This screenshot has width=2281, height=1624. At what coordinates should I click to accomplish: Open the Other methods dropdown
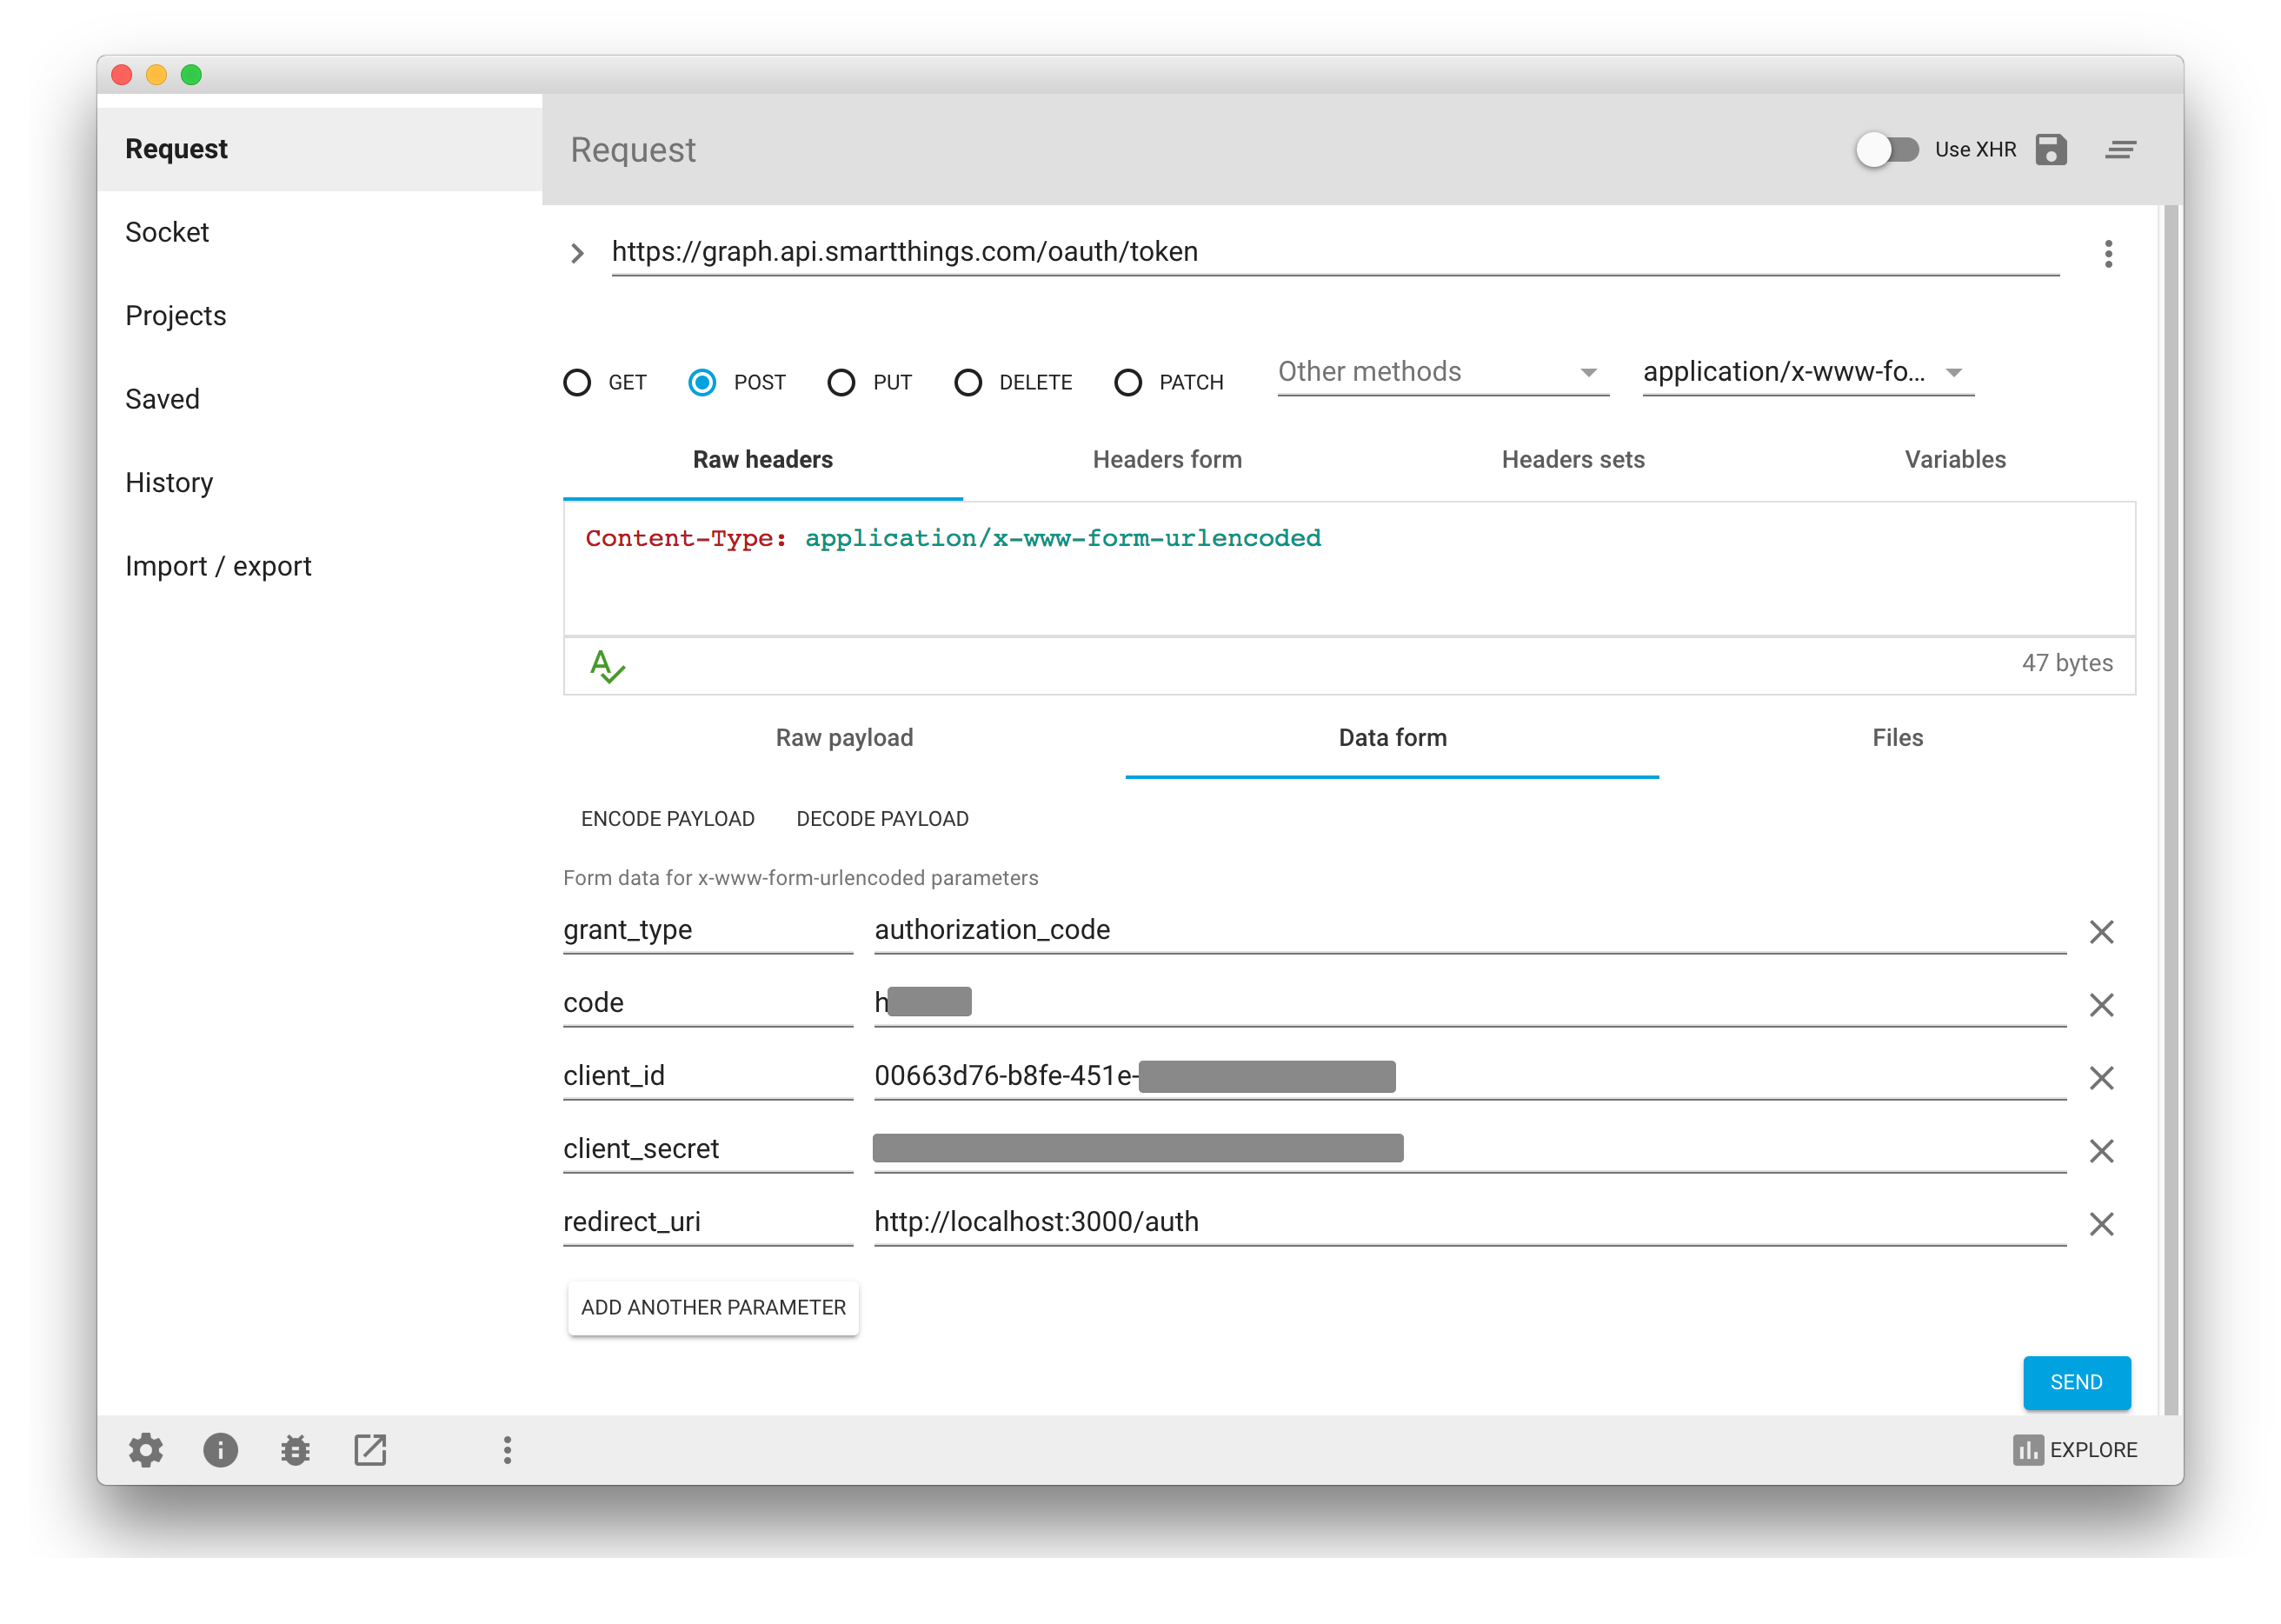tap(1442, 372)
